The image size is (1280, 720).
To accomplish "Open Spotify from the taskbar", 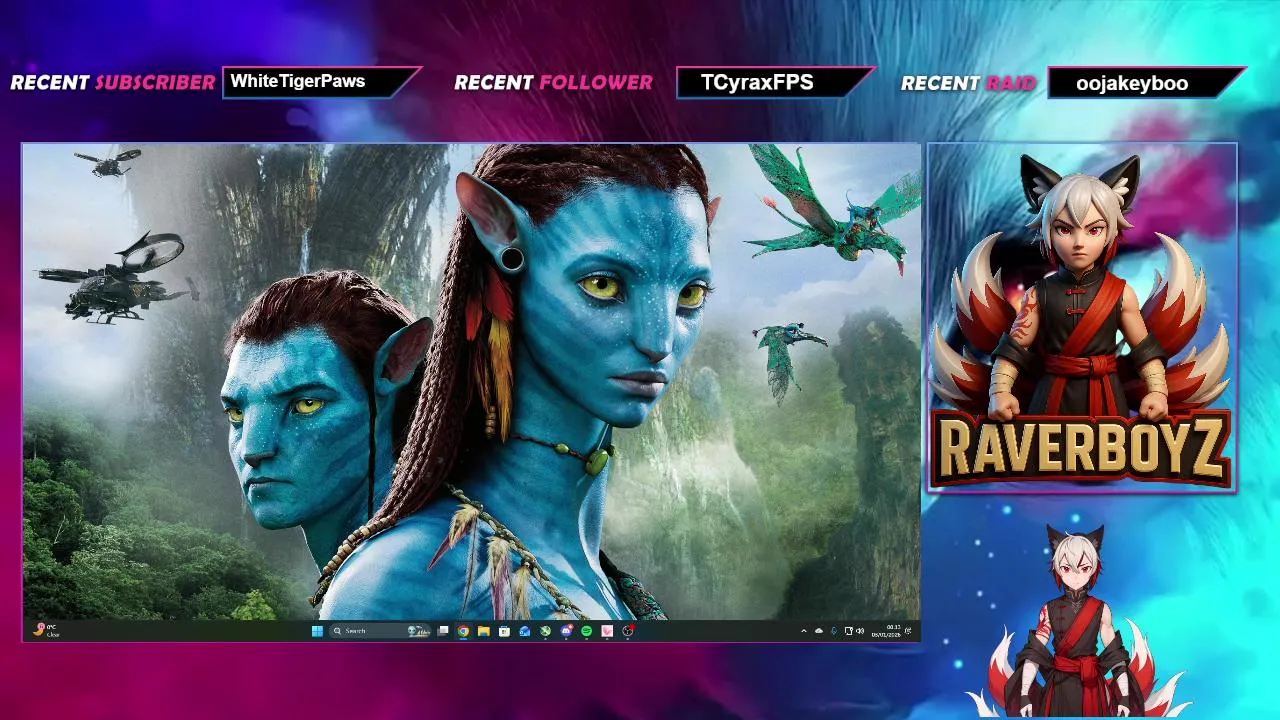I will [586, 631].
